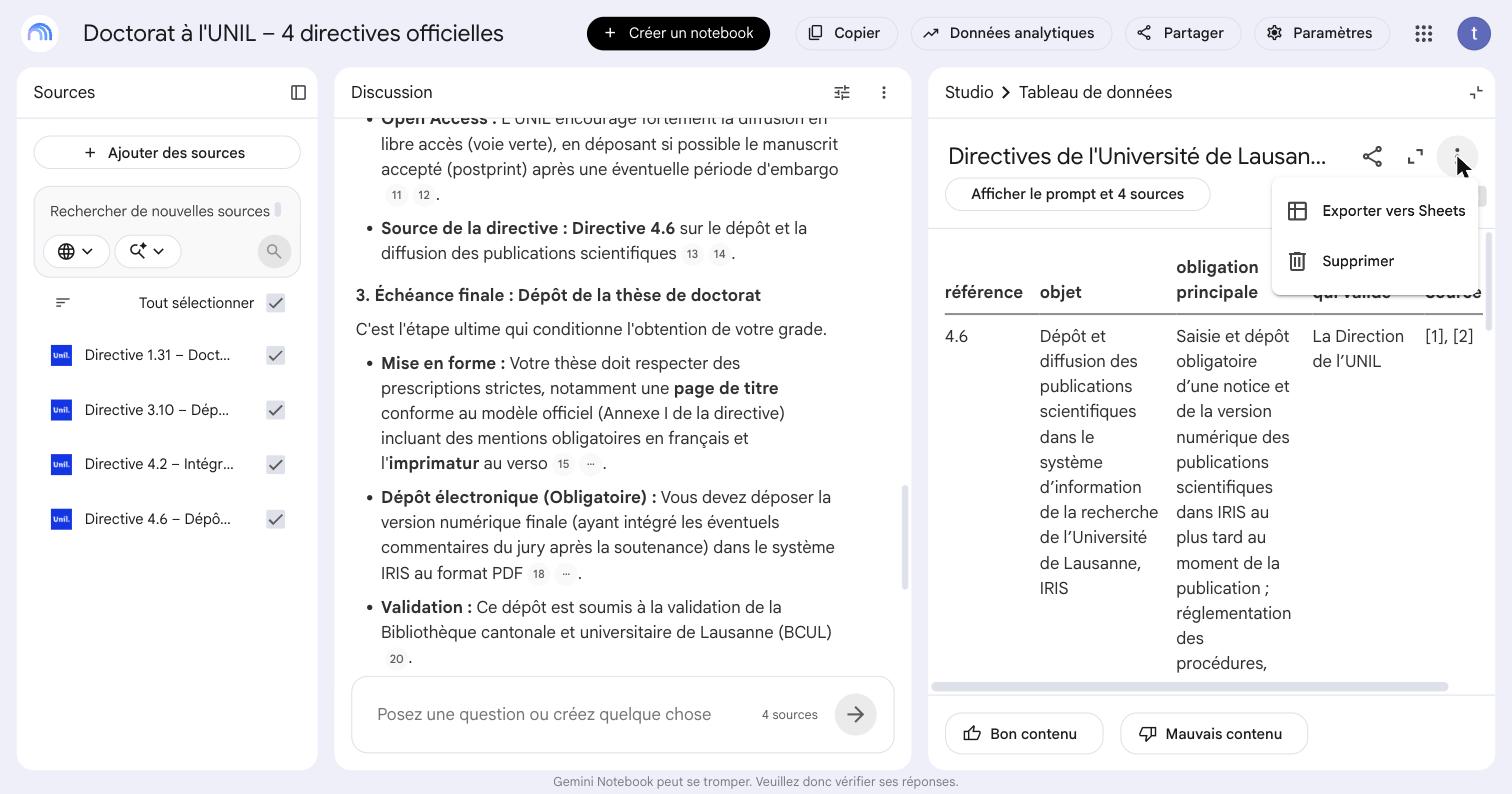This screenshot has height=794, width=1512.
Task: Uncheck Directive 3.10 source checkbox
Action: pos(275,410)
